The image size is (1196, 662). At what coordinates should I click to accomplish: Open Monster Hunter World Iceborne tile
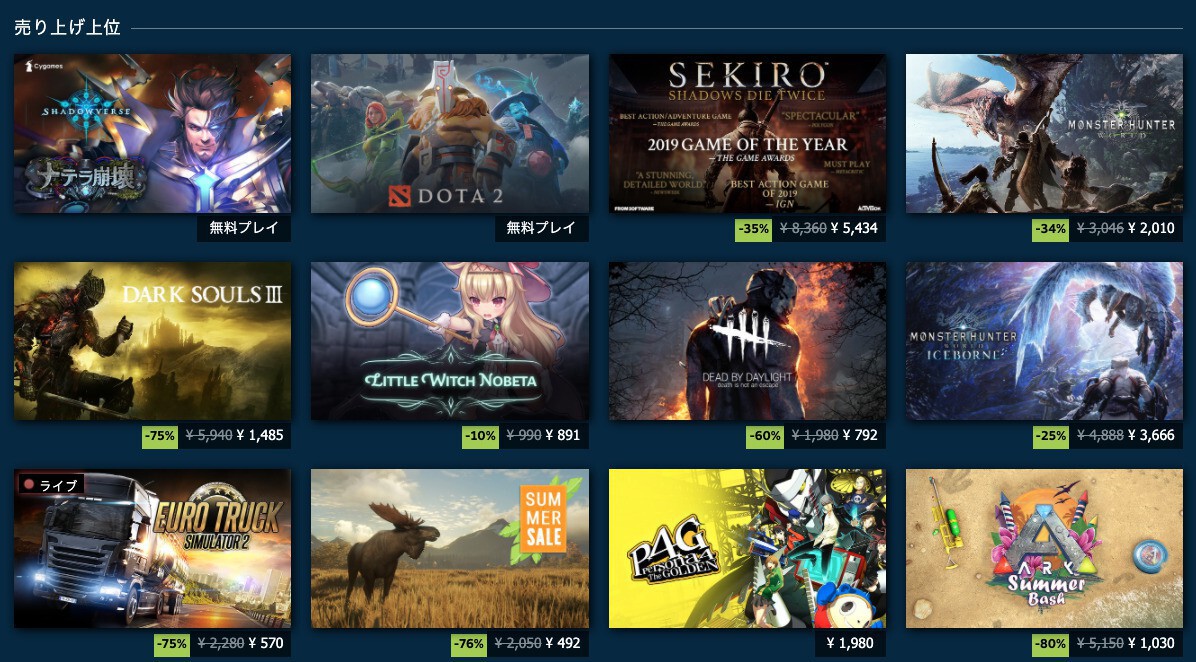1044,341
